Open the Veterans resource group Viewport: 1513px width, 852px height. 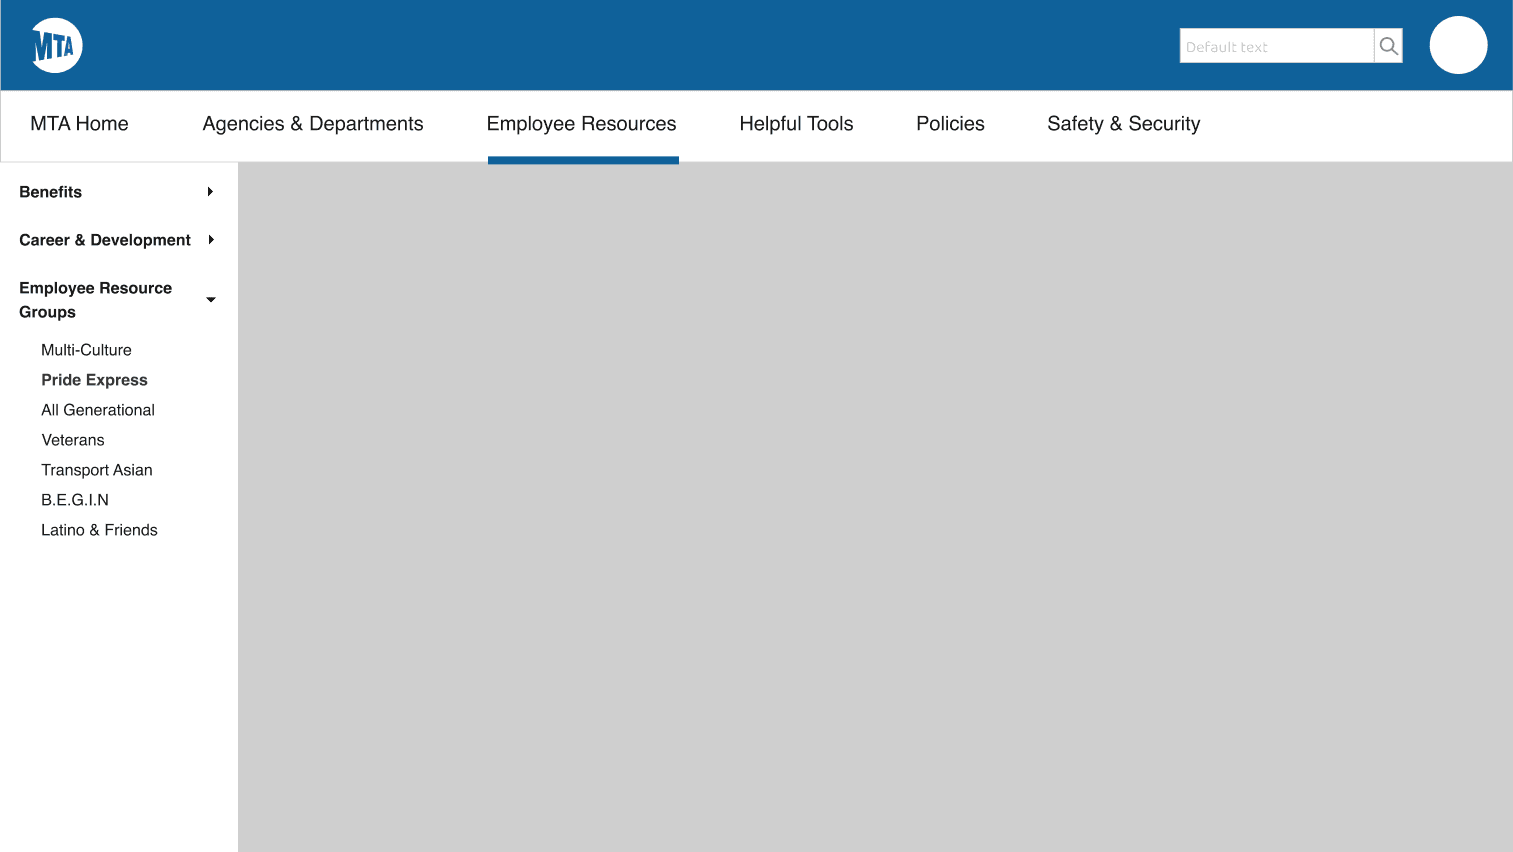pyautogui.click(x=72, y=440)
